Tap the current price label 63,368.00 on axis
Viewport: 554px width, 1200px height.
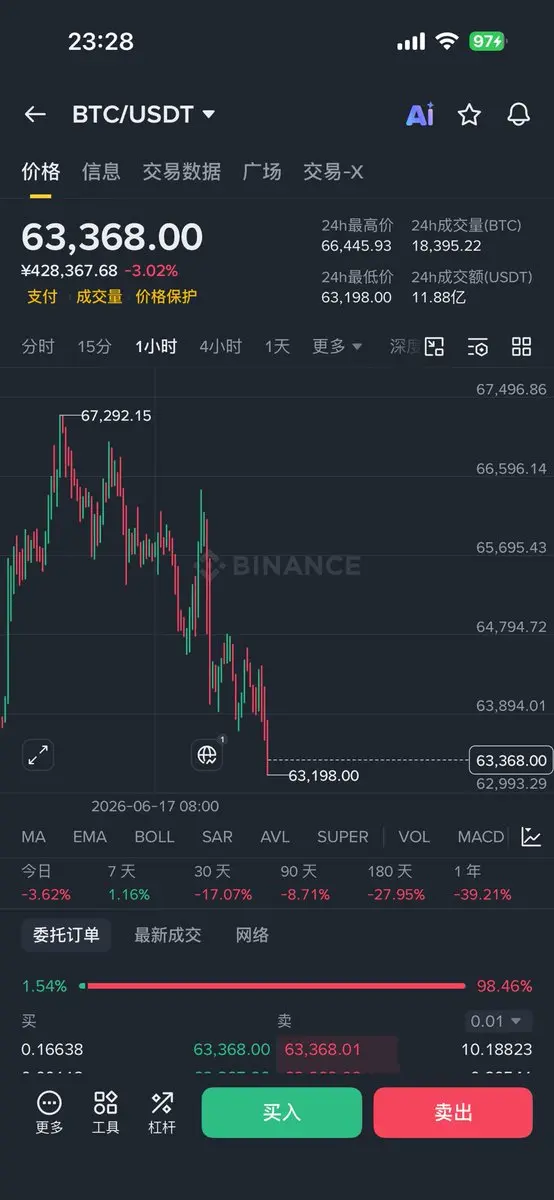511,761
